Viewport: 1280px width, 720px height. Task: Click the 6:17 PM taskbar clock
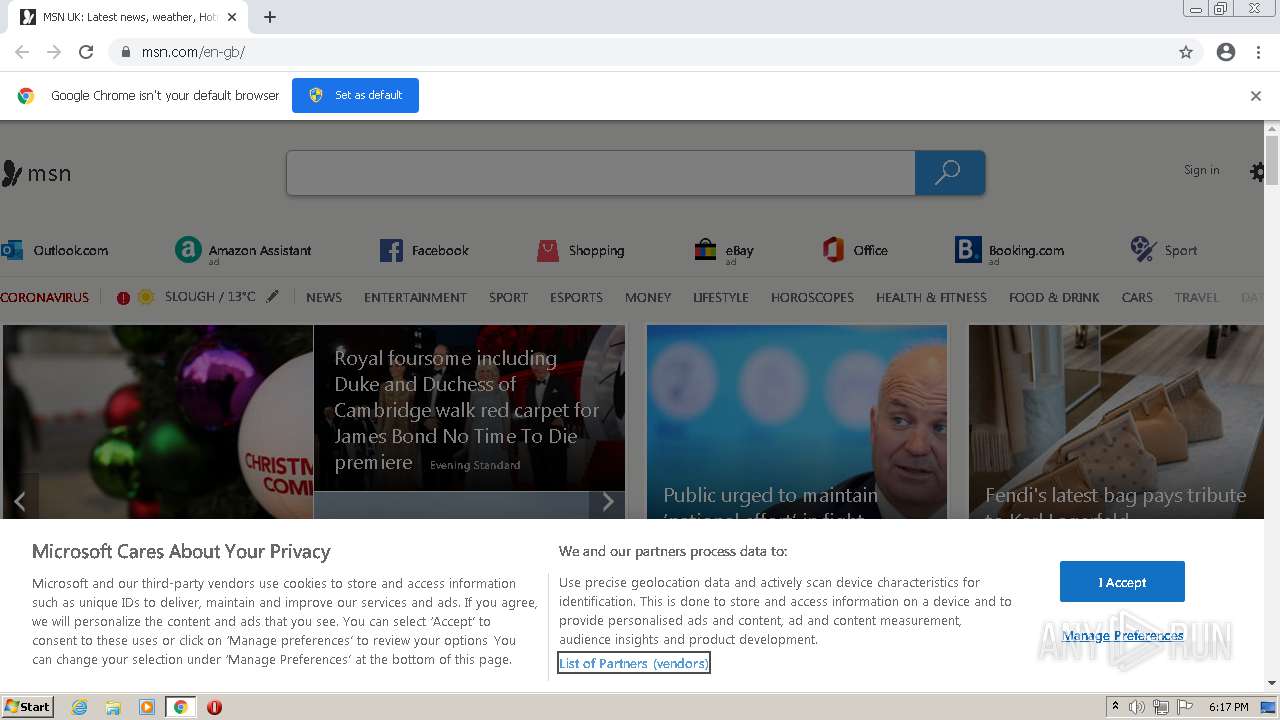(x=1228, y=707)
